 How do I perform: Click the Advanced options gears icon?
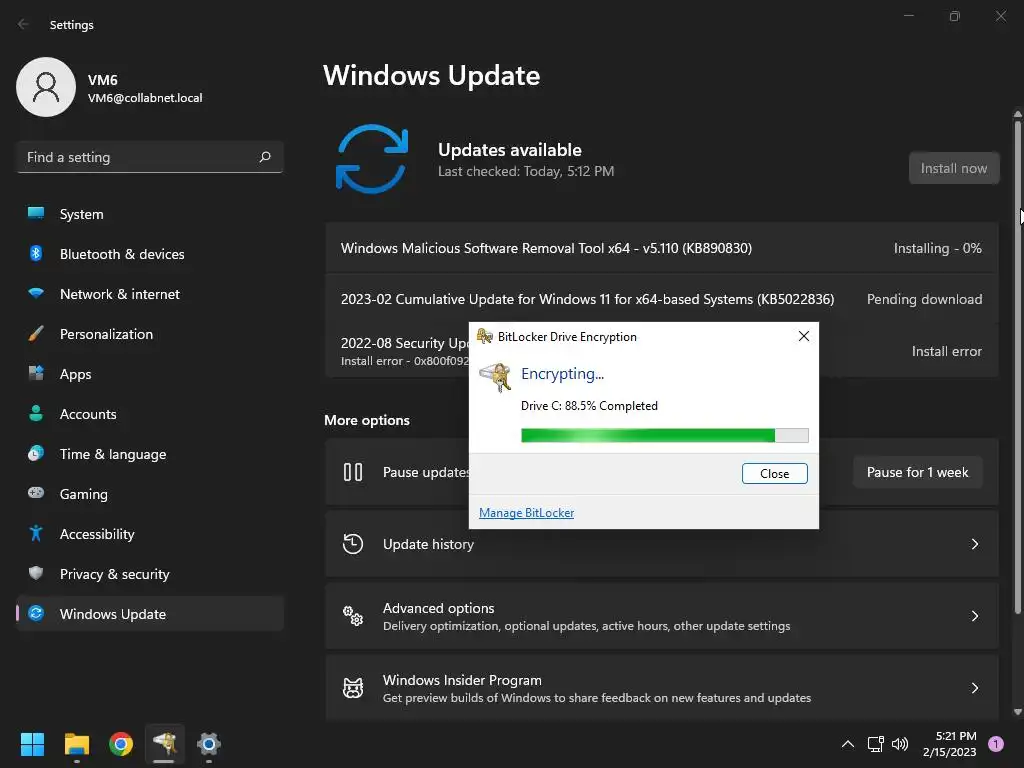353,615
